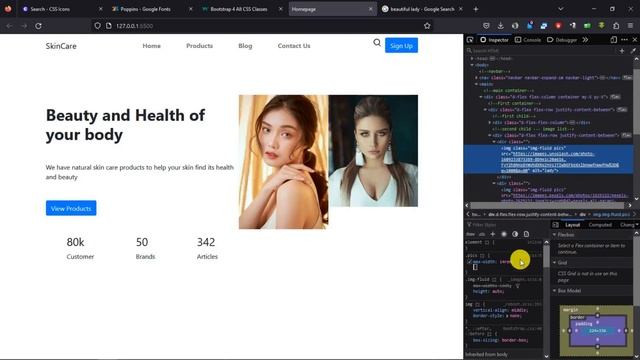The height and width of the screenshot is (360, 640).
Task: Select the highlighted img element row in markup
Action: (x=549, y=159)
